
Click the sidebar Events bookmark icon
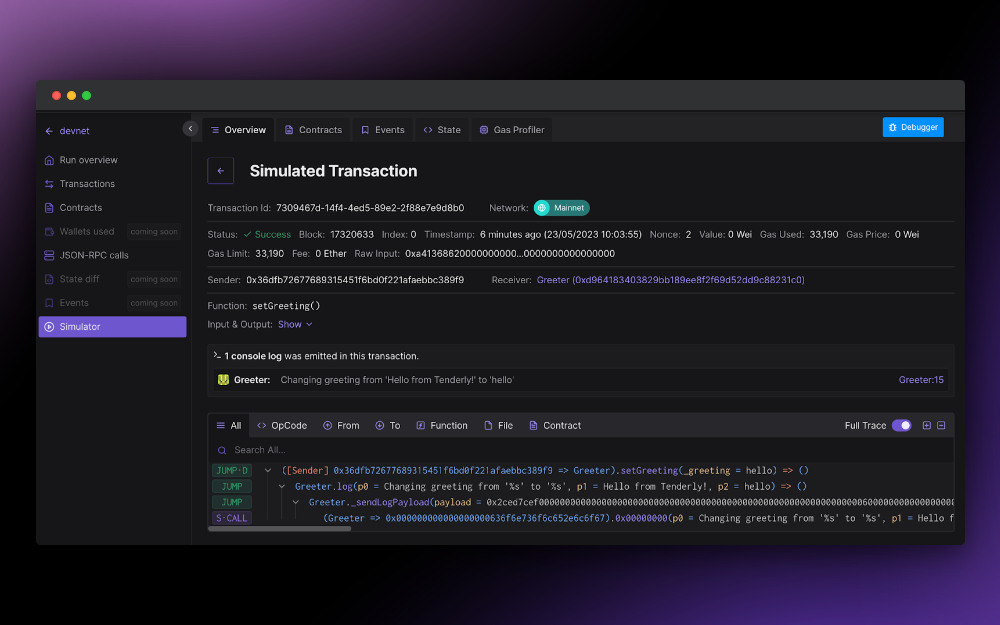click(x=49, y=303)
